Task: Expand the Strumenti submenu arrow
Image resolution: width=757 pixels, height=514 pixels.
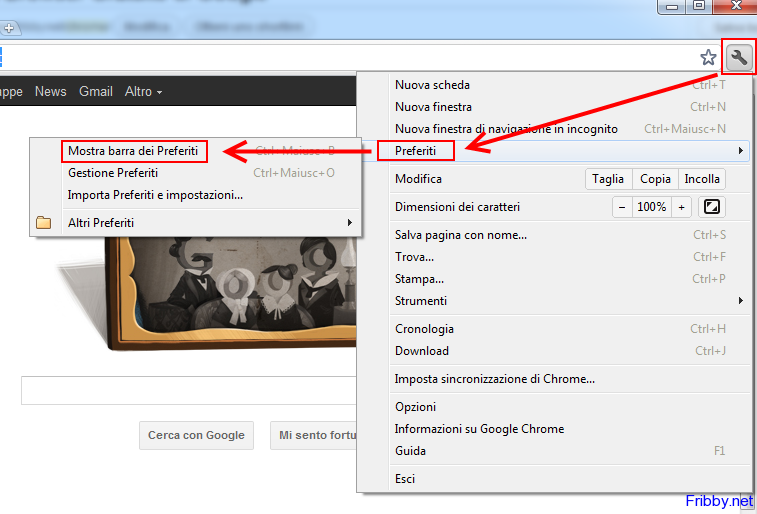Action: click(741, 301)
